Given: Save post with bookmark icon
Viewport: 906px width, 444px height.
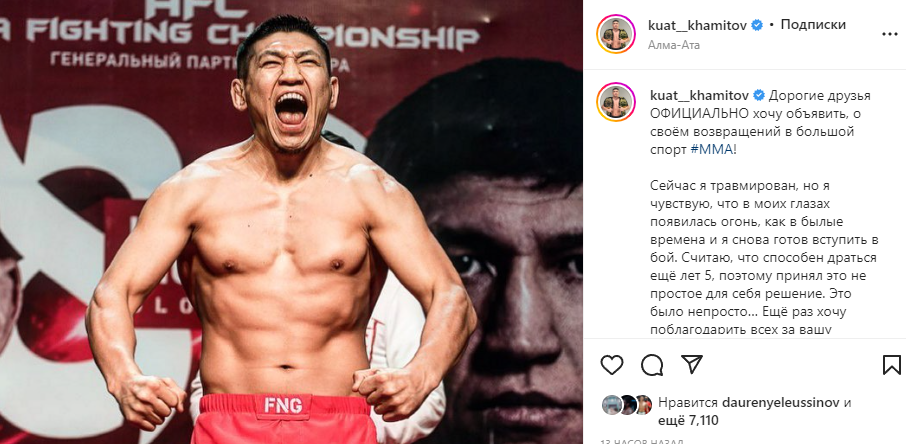Looking at the screenshot, I should pyautogui.click(x=892, y=365).
